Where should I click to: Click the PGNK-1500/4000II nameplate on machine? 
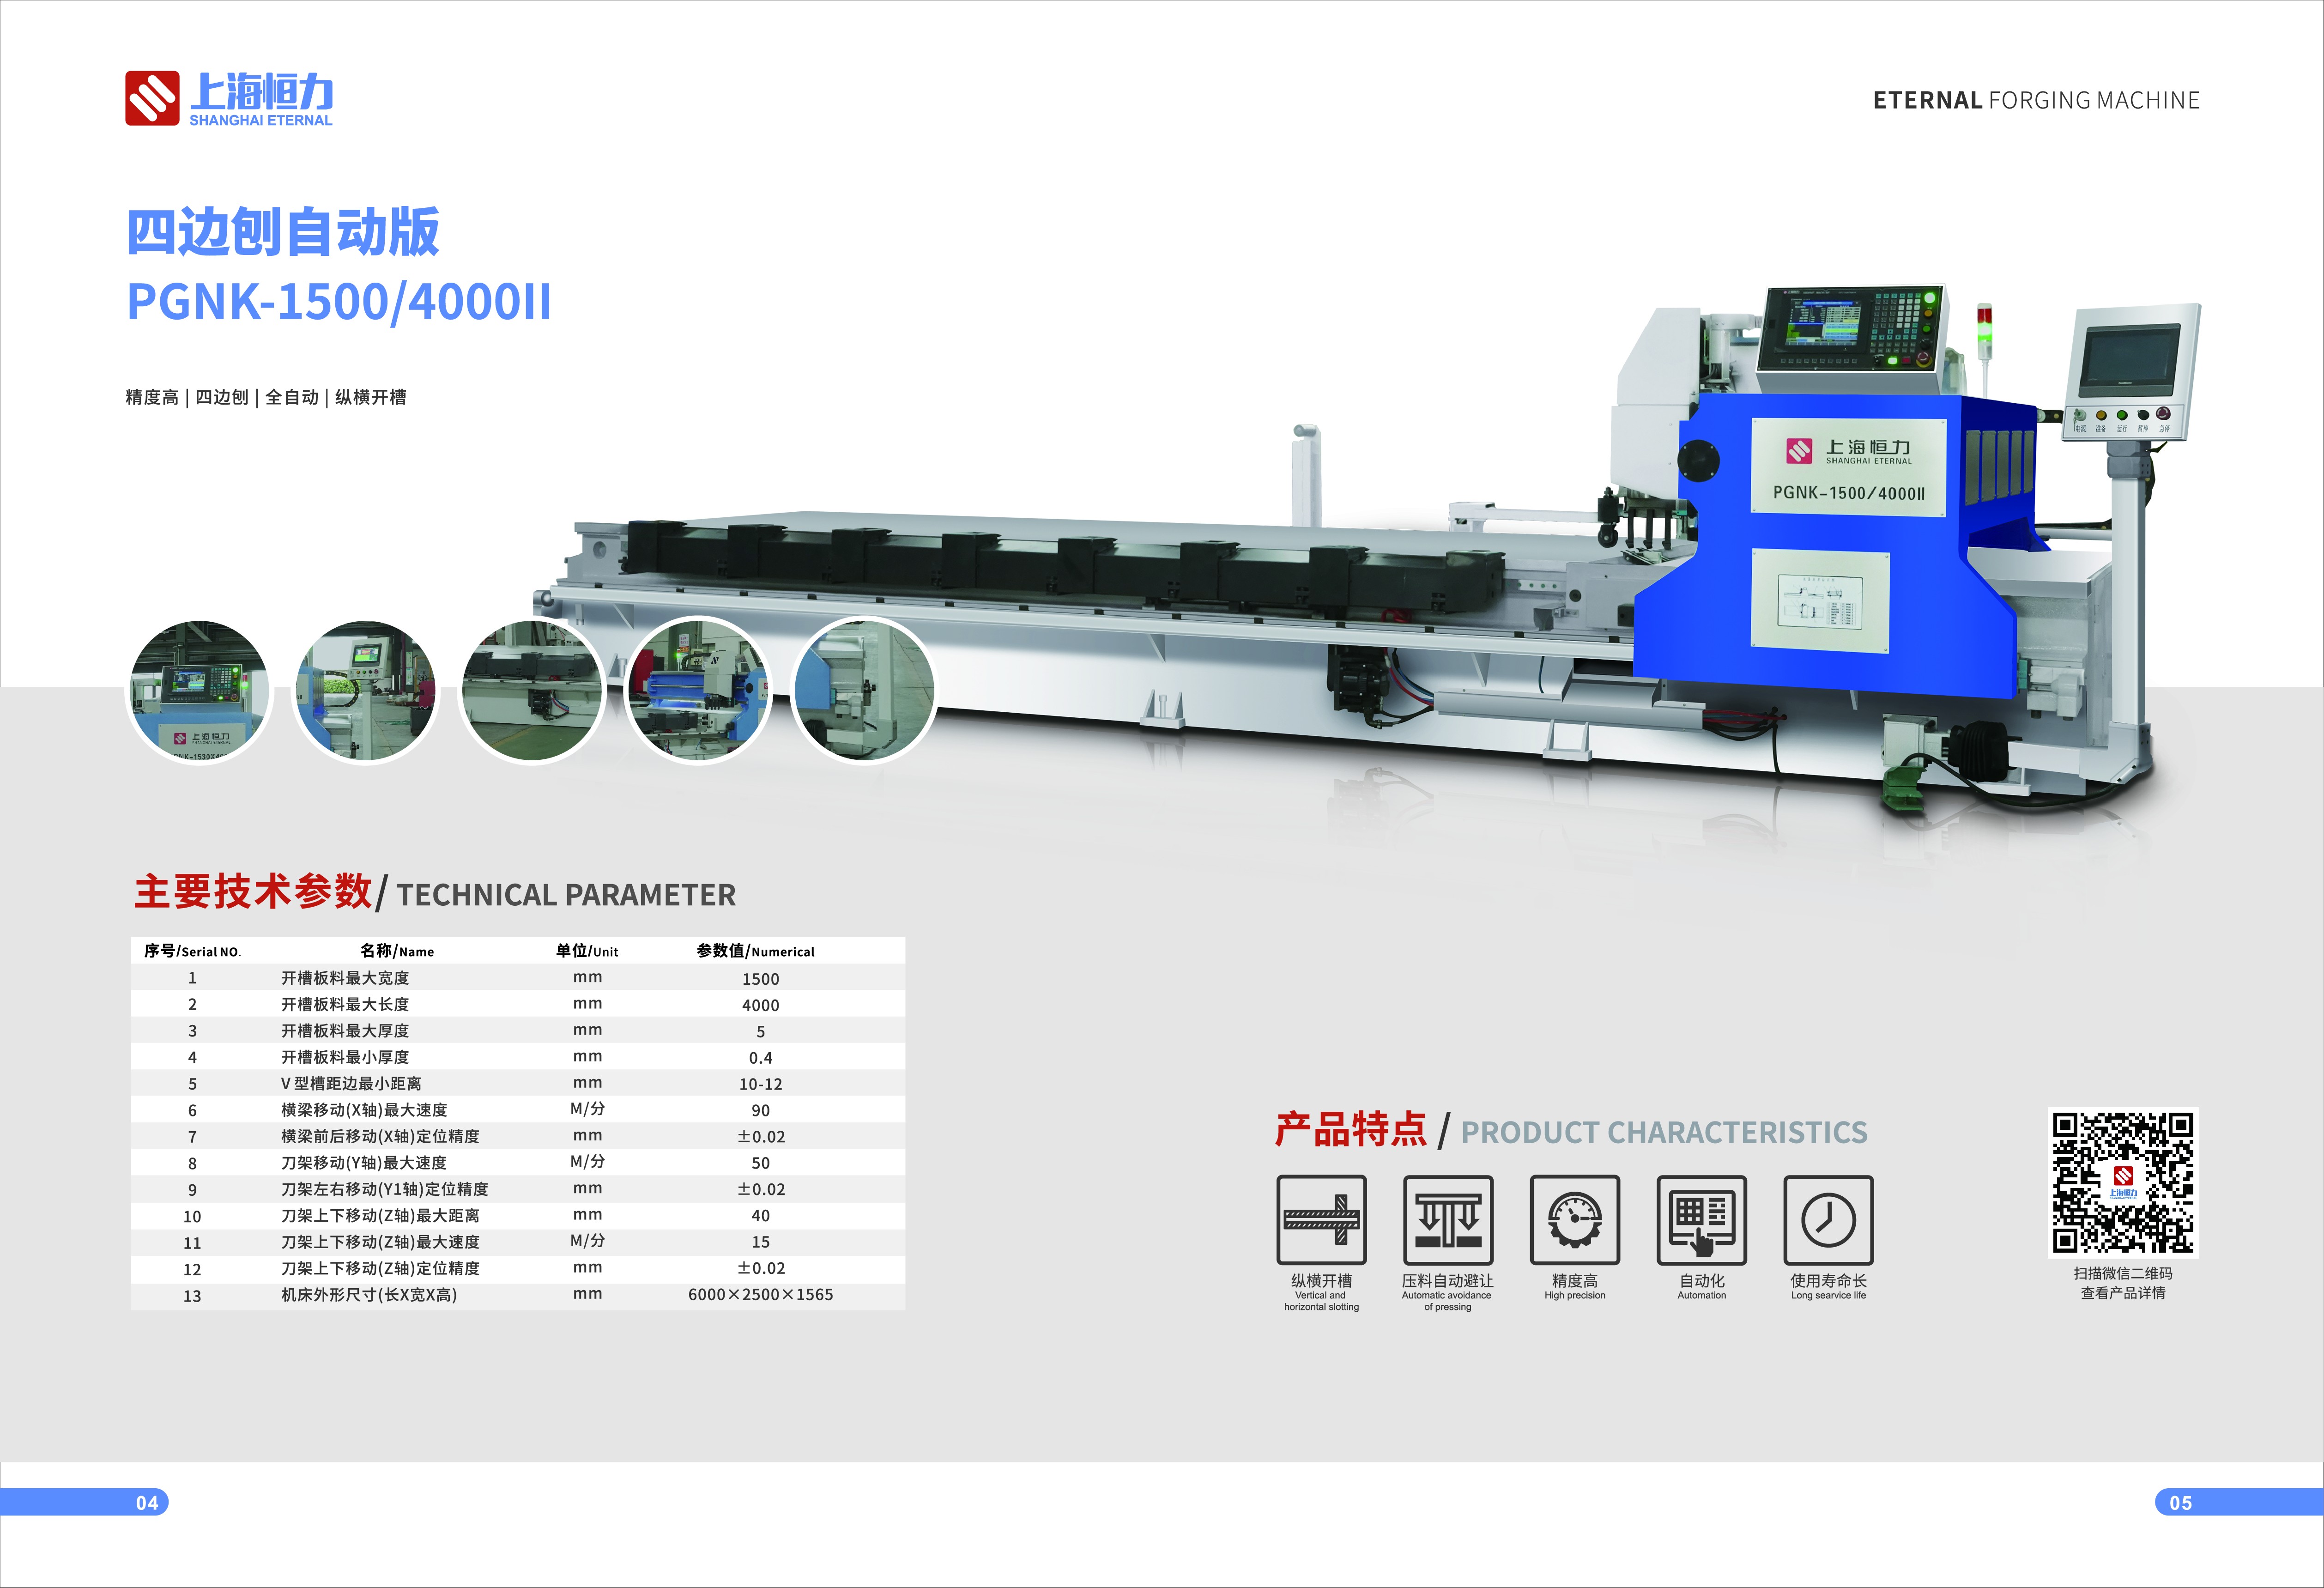1849,467
